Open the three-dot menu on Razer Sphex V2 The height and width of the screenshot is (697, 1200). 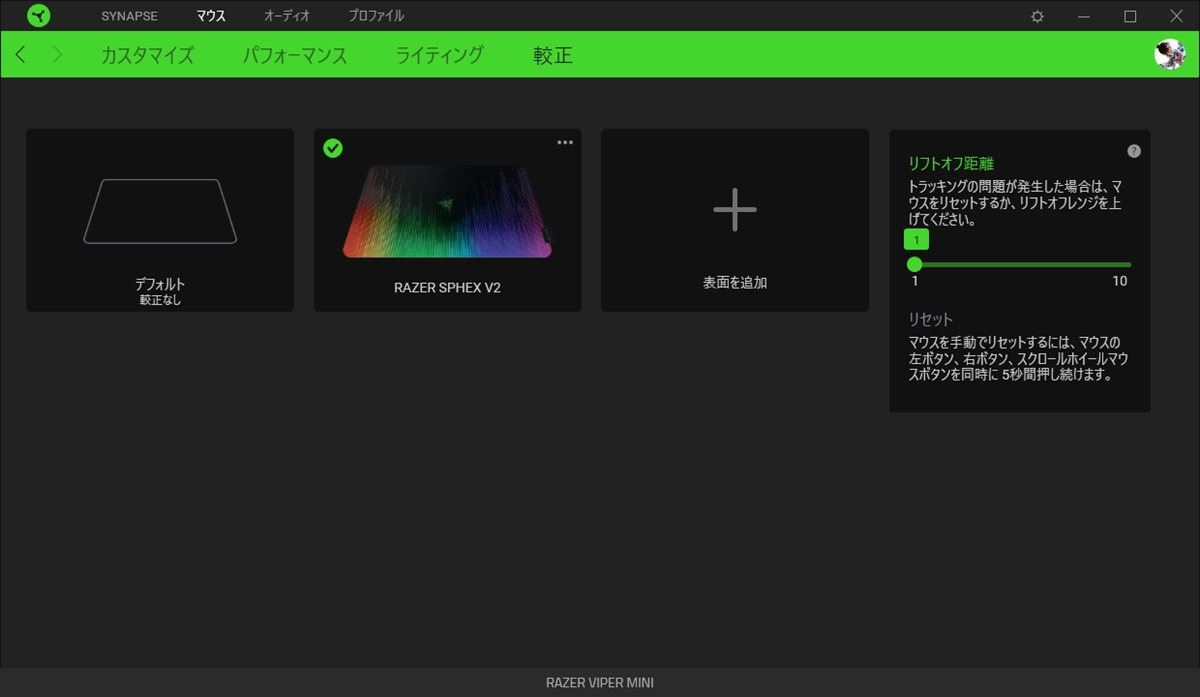(565, 142)
